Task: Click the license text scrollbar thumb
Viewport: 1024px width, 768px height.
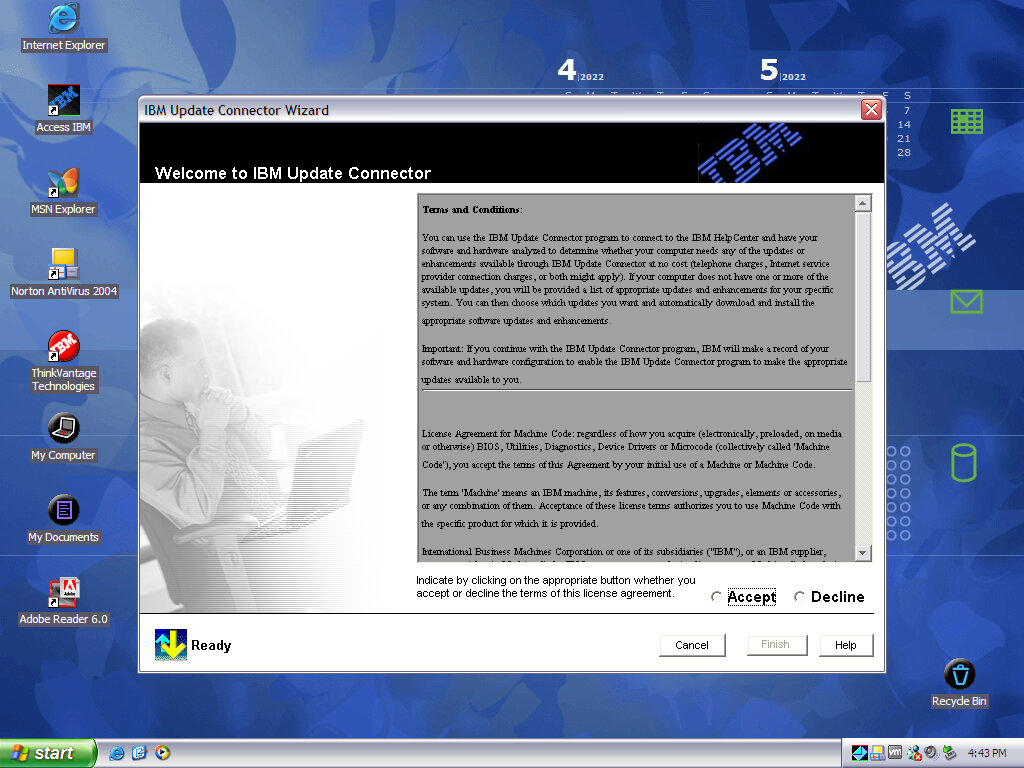Action: coord(862,295)
